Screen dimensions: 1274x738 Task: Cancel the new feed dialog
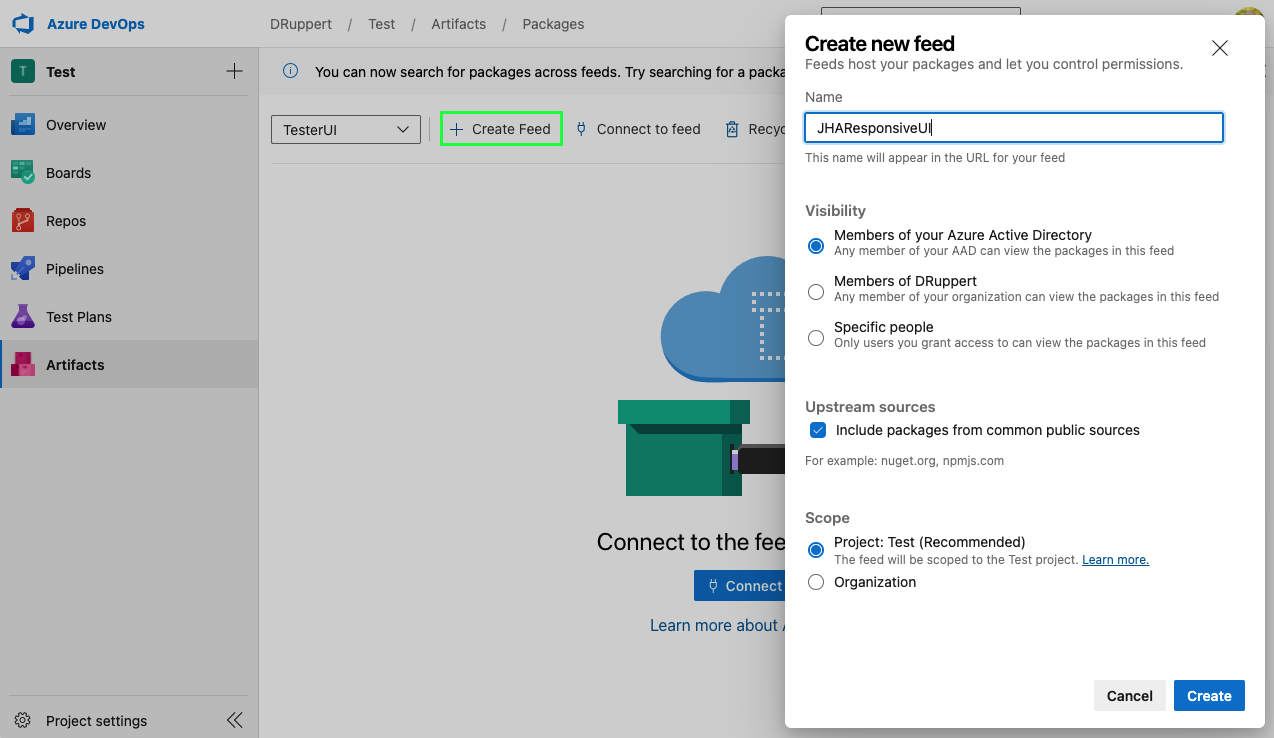coord(1129,696)
